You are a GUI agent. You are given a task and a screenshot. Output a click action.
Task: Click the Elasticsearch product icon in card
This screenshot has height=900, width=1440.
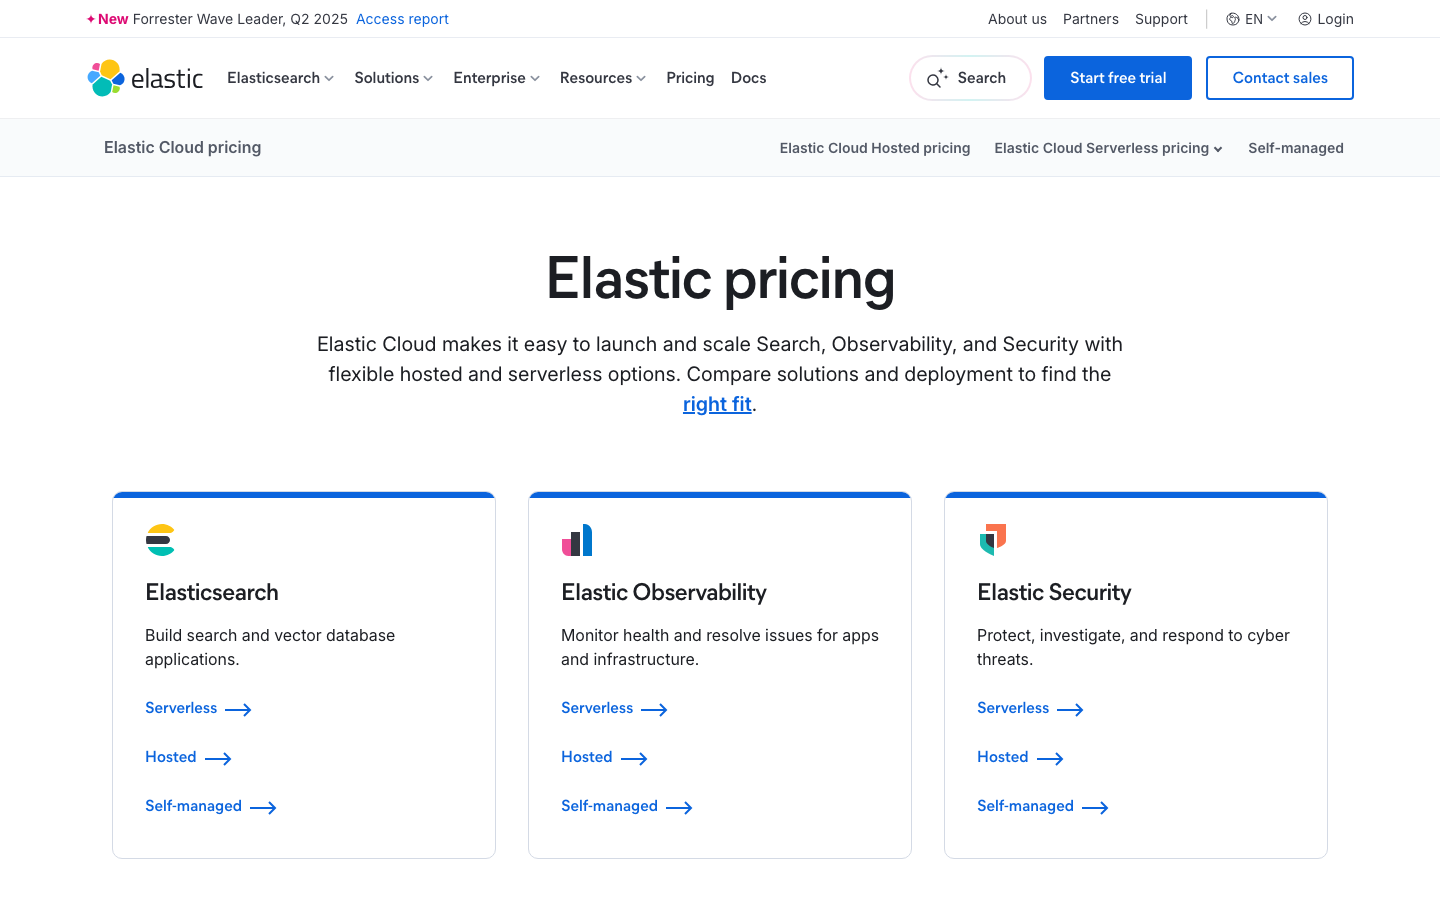pyautogui.click(x=160, y=540)
